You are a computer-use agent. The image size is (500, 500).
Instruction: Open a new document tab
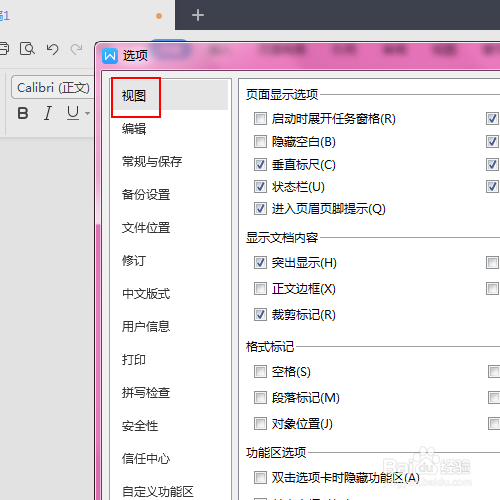[x=198, y=15]
